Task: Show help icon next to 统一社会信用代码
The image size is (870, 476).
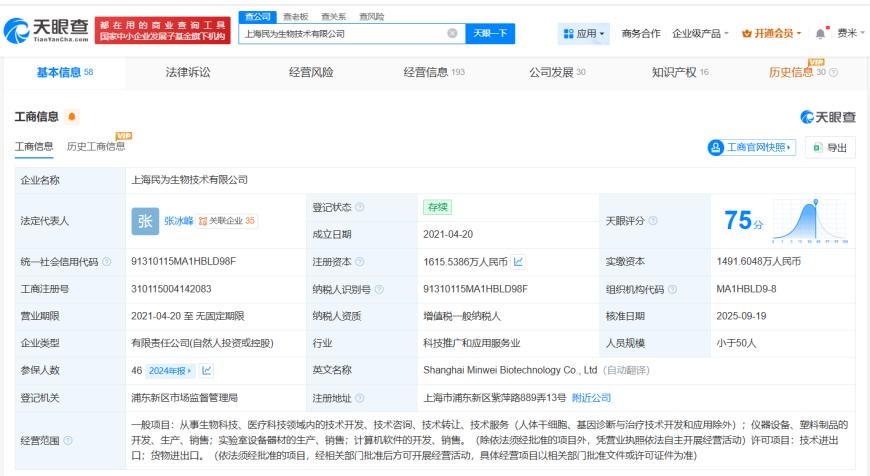Action: pos(107,261)
